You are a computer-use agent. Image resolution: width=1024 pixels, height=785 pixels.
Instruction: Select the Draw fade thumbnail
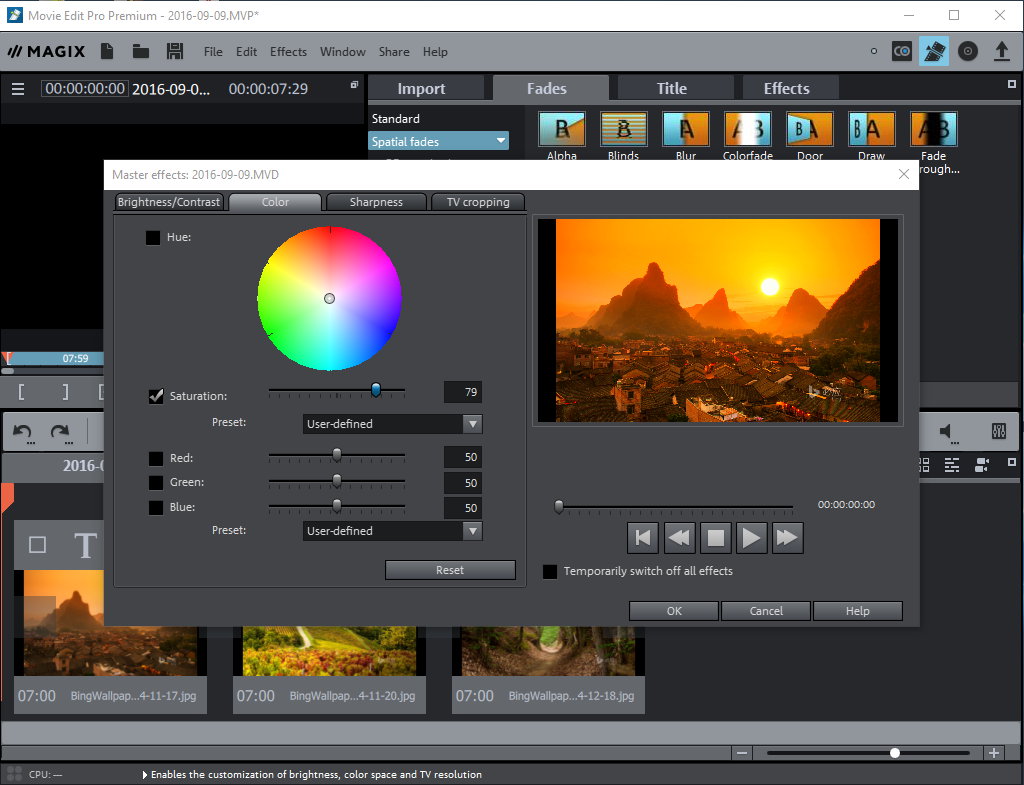(x=871, y=129)
